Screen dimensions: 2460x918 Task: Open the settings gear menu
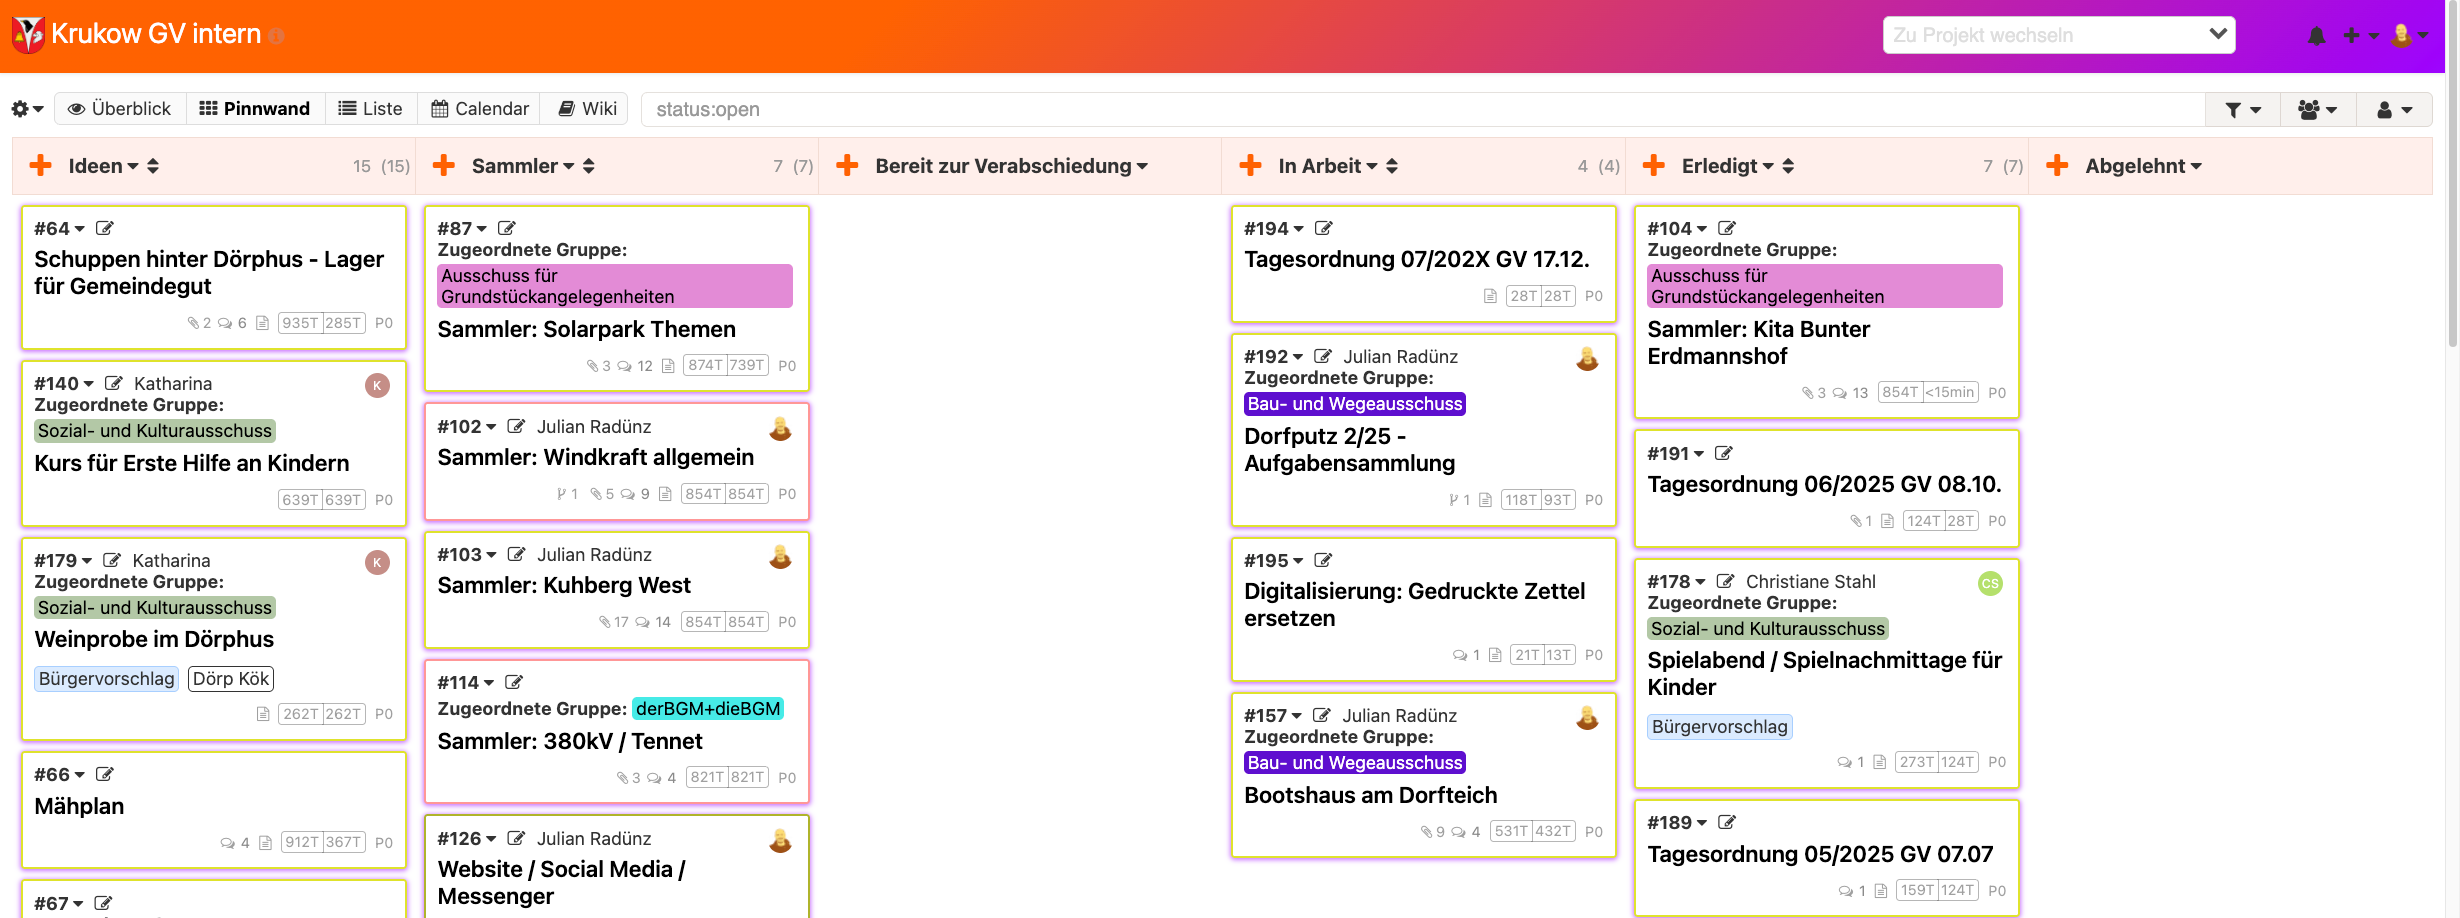(x=27, y=109)
